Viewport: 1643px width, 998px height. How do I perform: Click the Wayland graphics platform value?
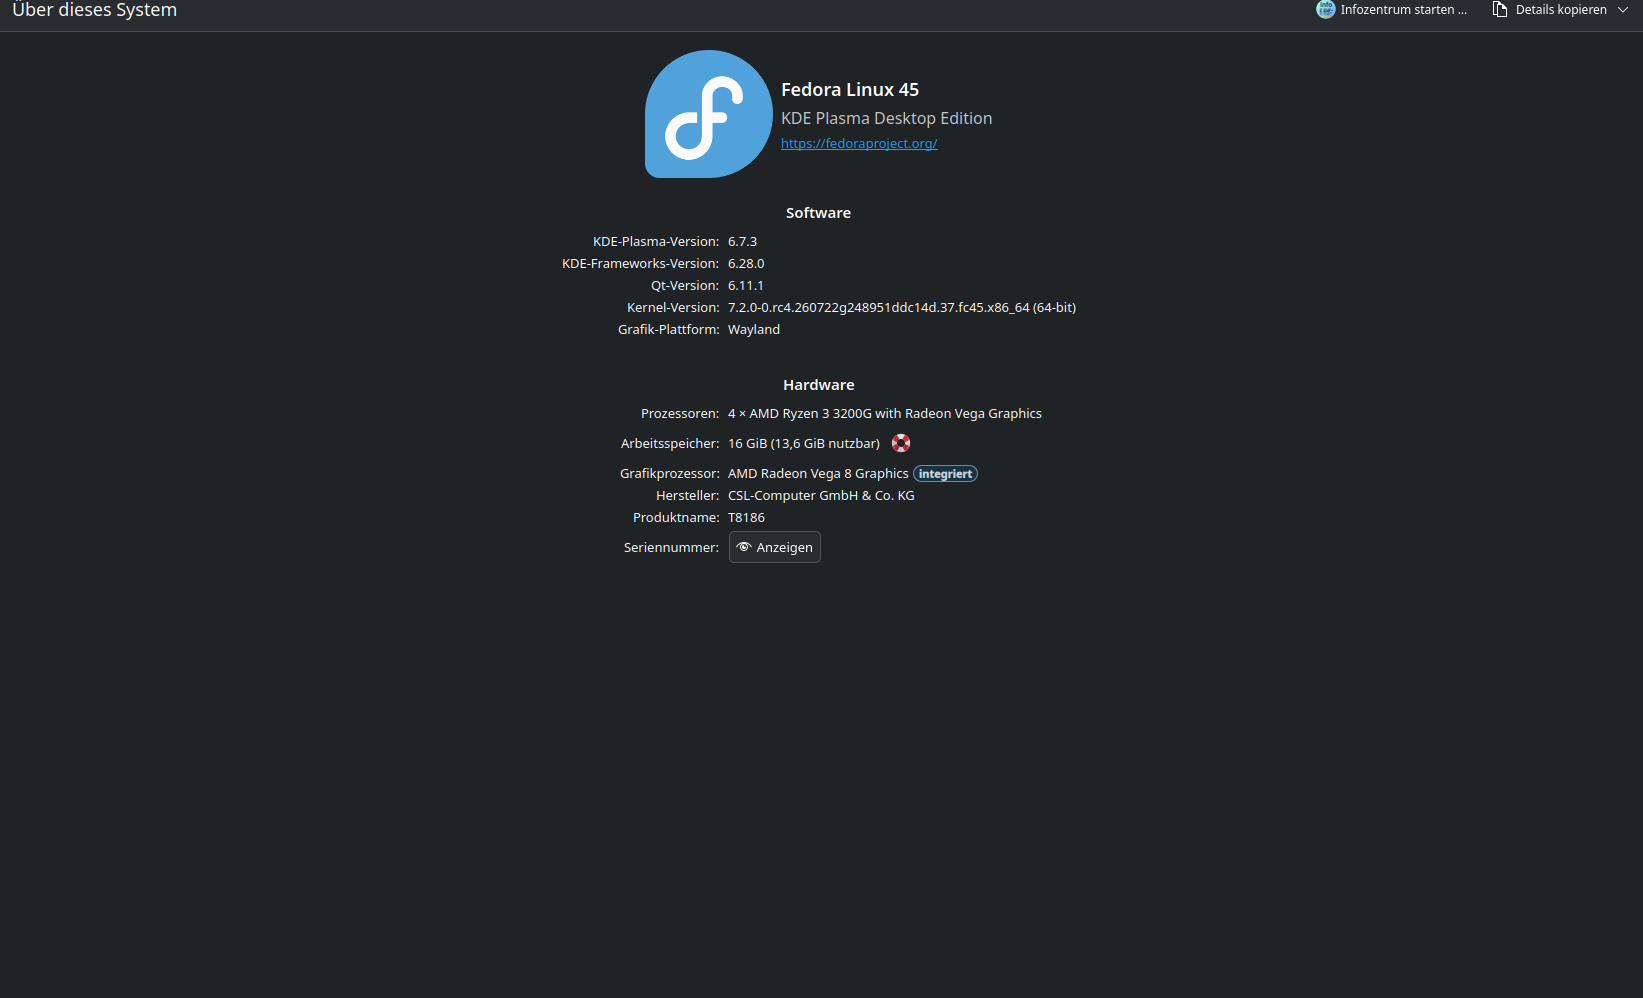coord(754,330)
